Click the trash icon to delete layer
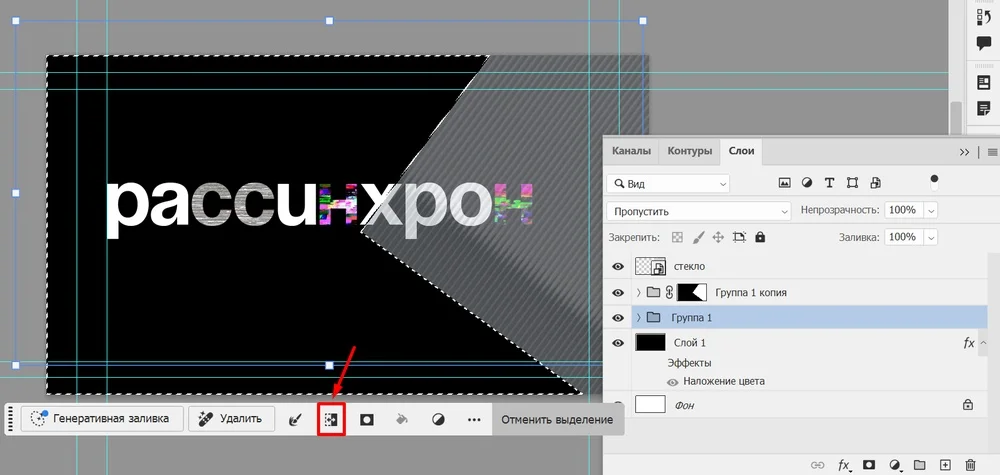This screenshot has width=1000, height=475. pos(969,465)
